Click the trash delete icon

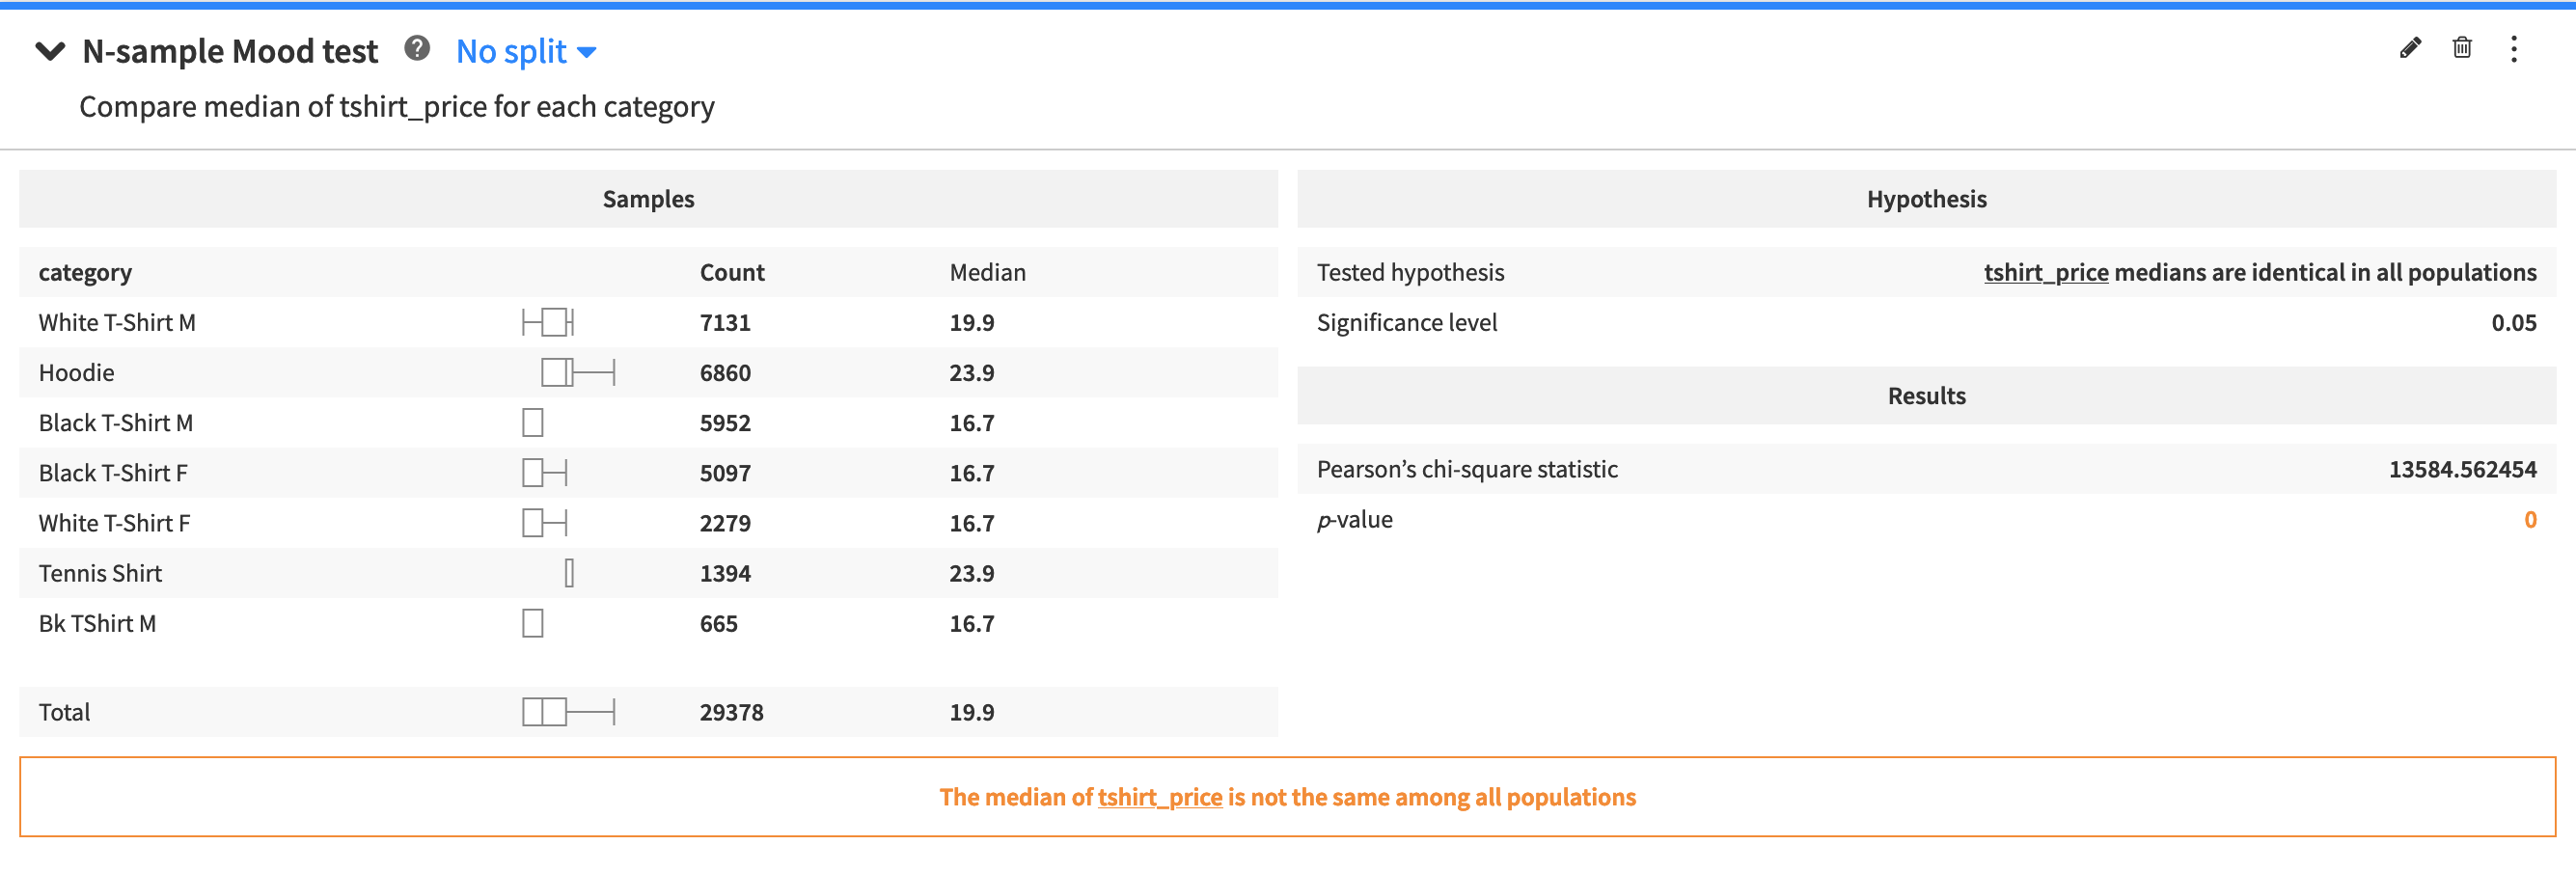[x=2462, y=48]
